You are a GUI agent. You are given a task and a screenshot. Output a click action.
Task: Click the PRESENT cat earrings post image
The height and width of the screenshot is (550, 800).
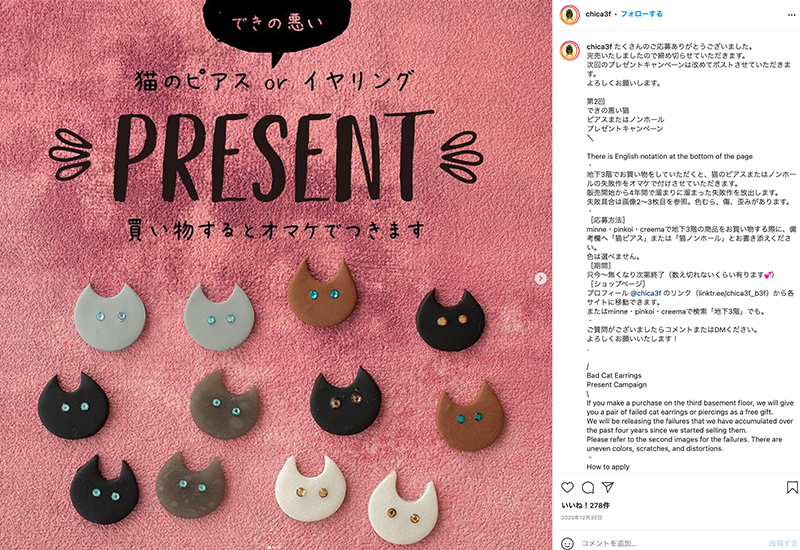point(276,275)
